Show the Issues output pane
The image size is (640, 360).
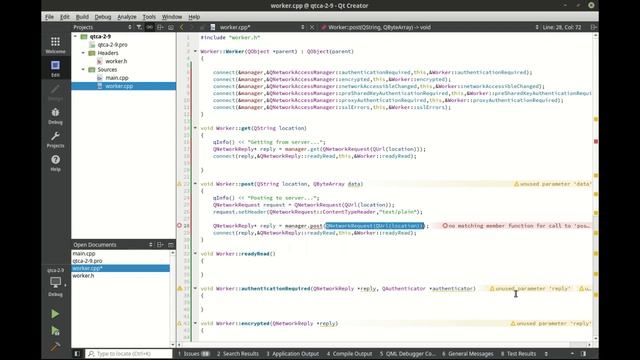[x=194, y=353]
